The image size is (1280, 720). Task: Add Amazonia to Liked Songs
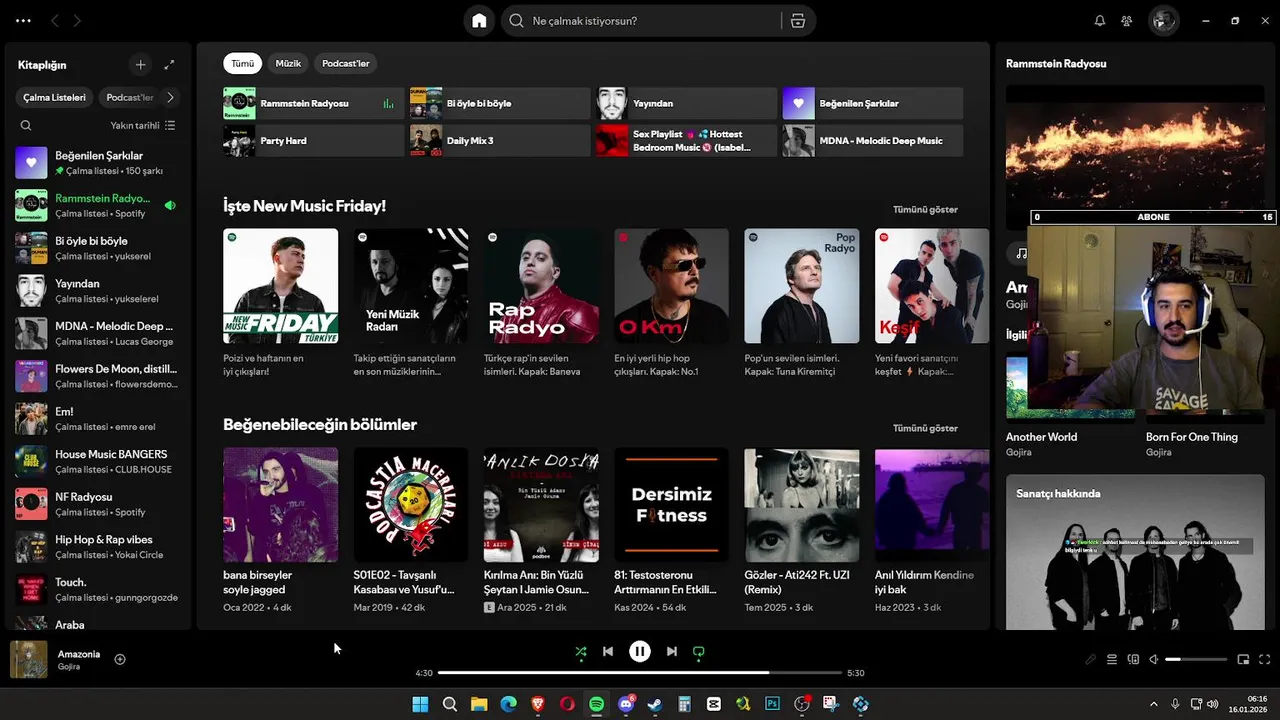click(x=120, y=659)
